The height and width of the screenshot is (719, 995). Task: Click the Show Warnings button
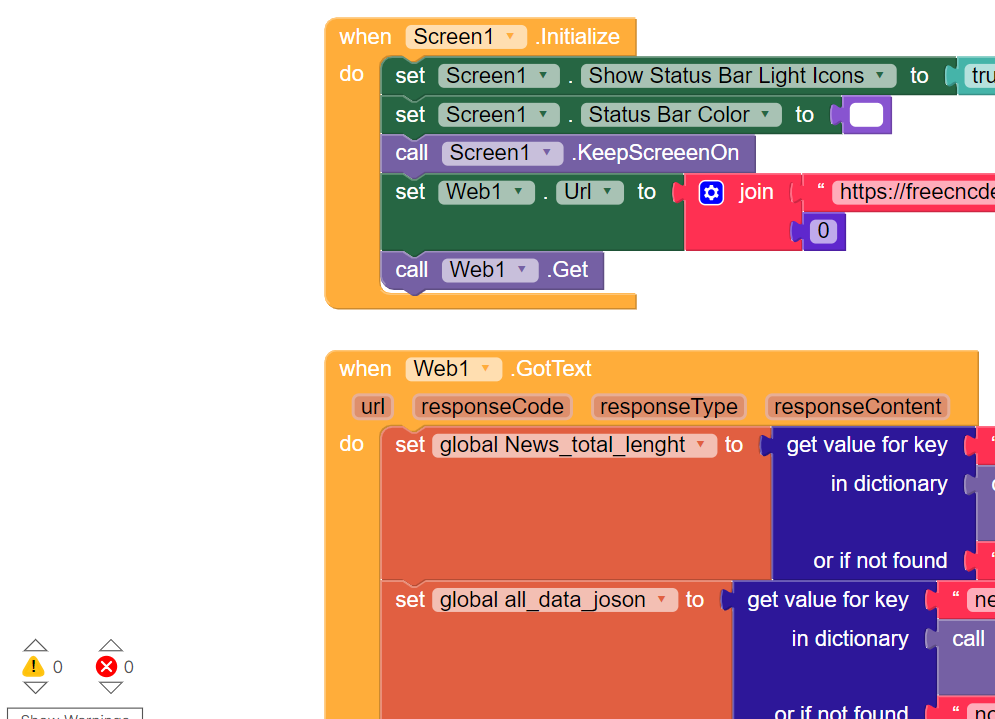(75, 714)
